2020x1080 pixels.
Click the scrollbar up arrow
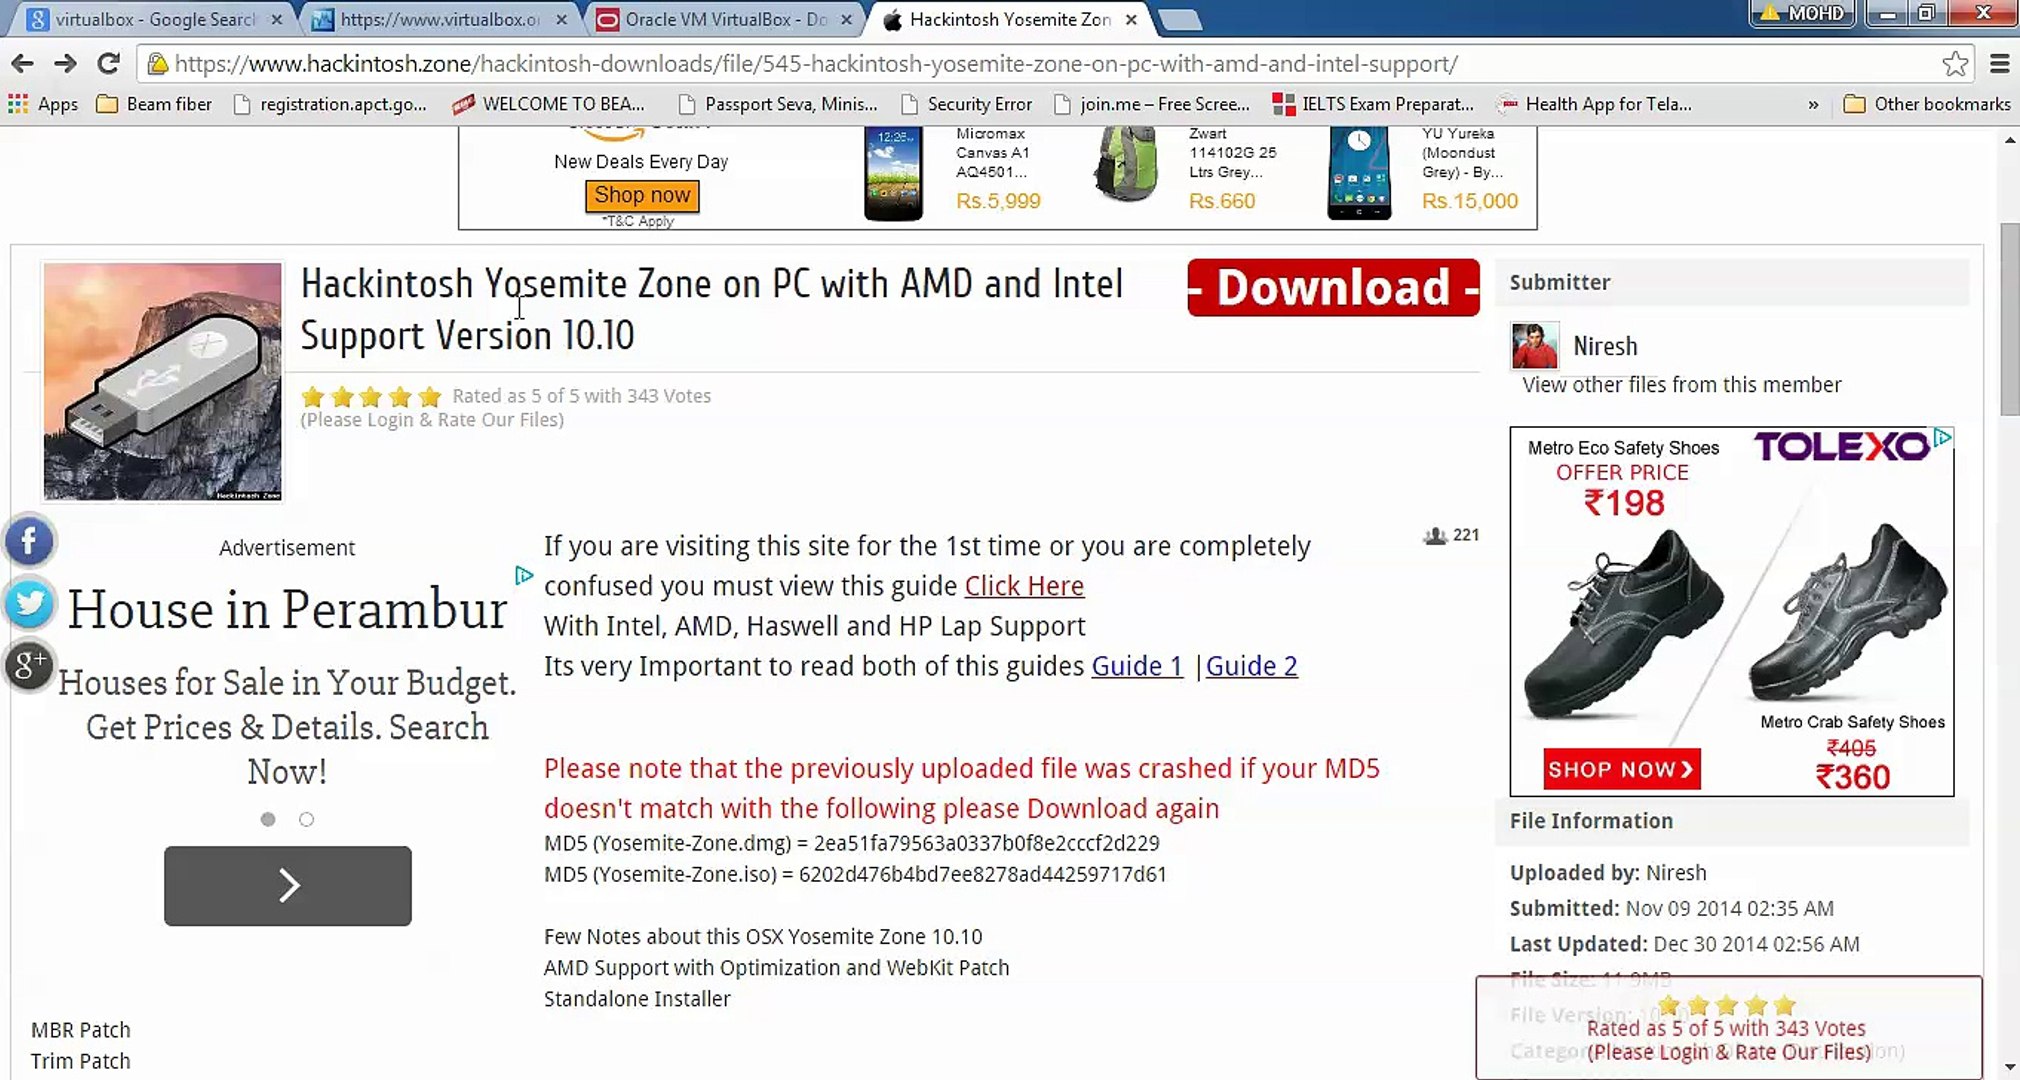point(2009,141)
